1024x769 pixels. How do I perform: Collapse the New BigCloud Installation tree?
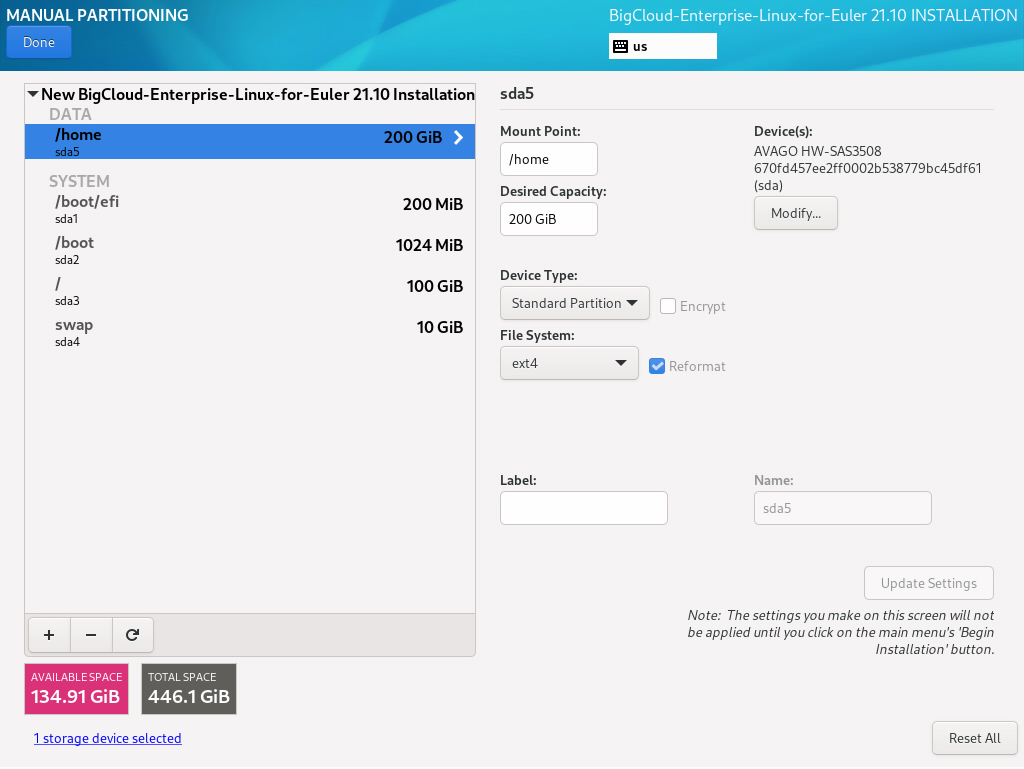tap(33, 94)
